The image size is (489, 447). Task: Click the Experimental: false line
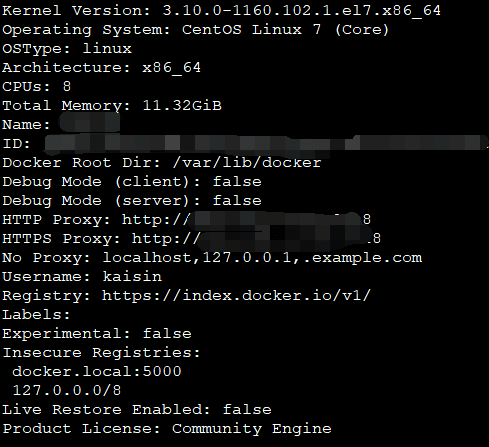[x=97, y=334]
